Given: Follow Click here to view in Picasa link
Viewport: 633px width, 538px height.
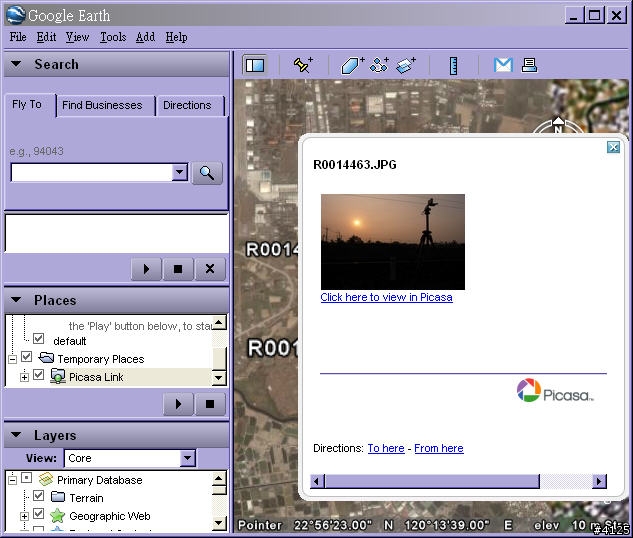Looking at the screenshot, I should (x=386, y=297).
